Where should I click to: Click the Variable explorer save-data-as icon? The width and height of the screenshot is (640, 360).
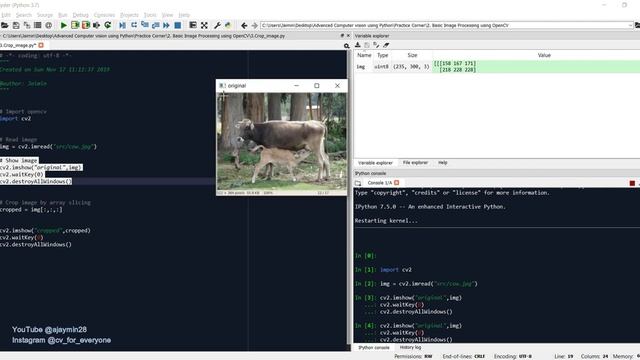(x=376, y=45)
